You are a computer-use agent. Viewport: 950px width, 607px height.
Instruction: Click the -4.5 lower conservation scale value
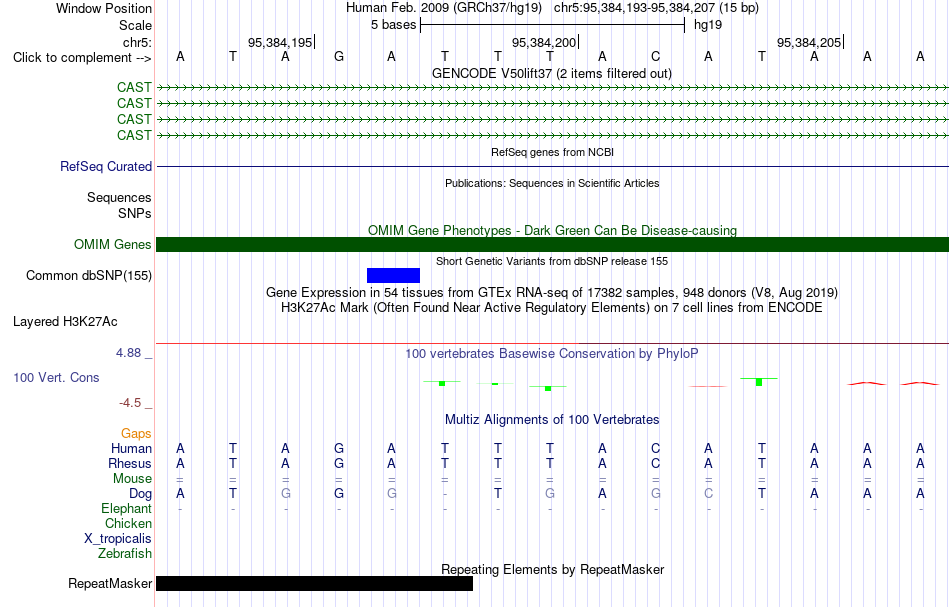point(130,403)
